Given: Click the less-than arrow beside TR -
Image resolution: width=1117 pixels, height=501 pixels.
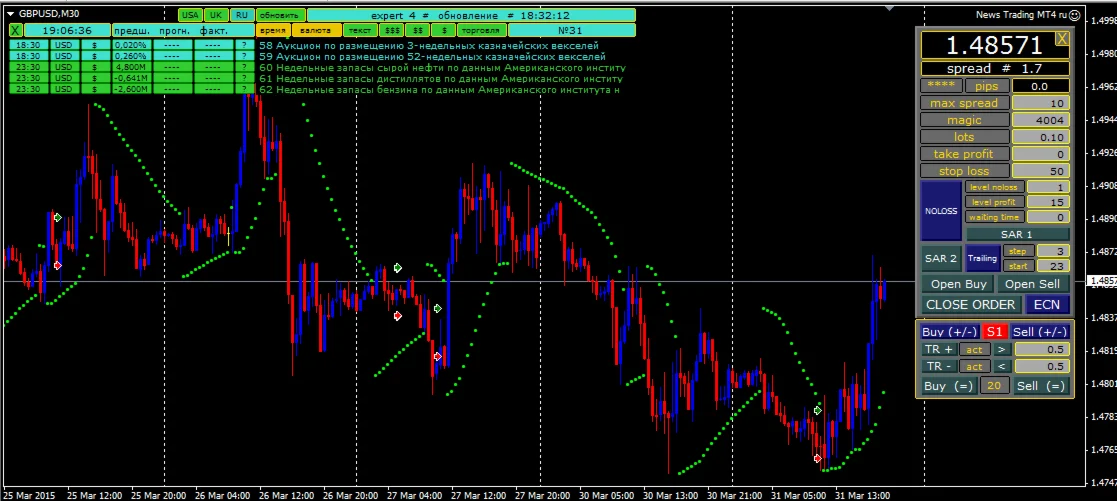Looking at the screenshot, I should [1003, 367].
